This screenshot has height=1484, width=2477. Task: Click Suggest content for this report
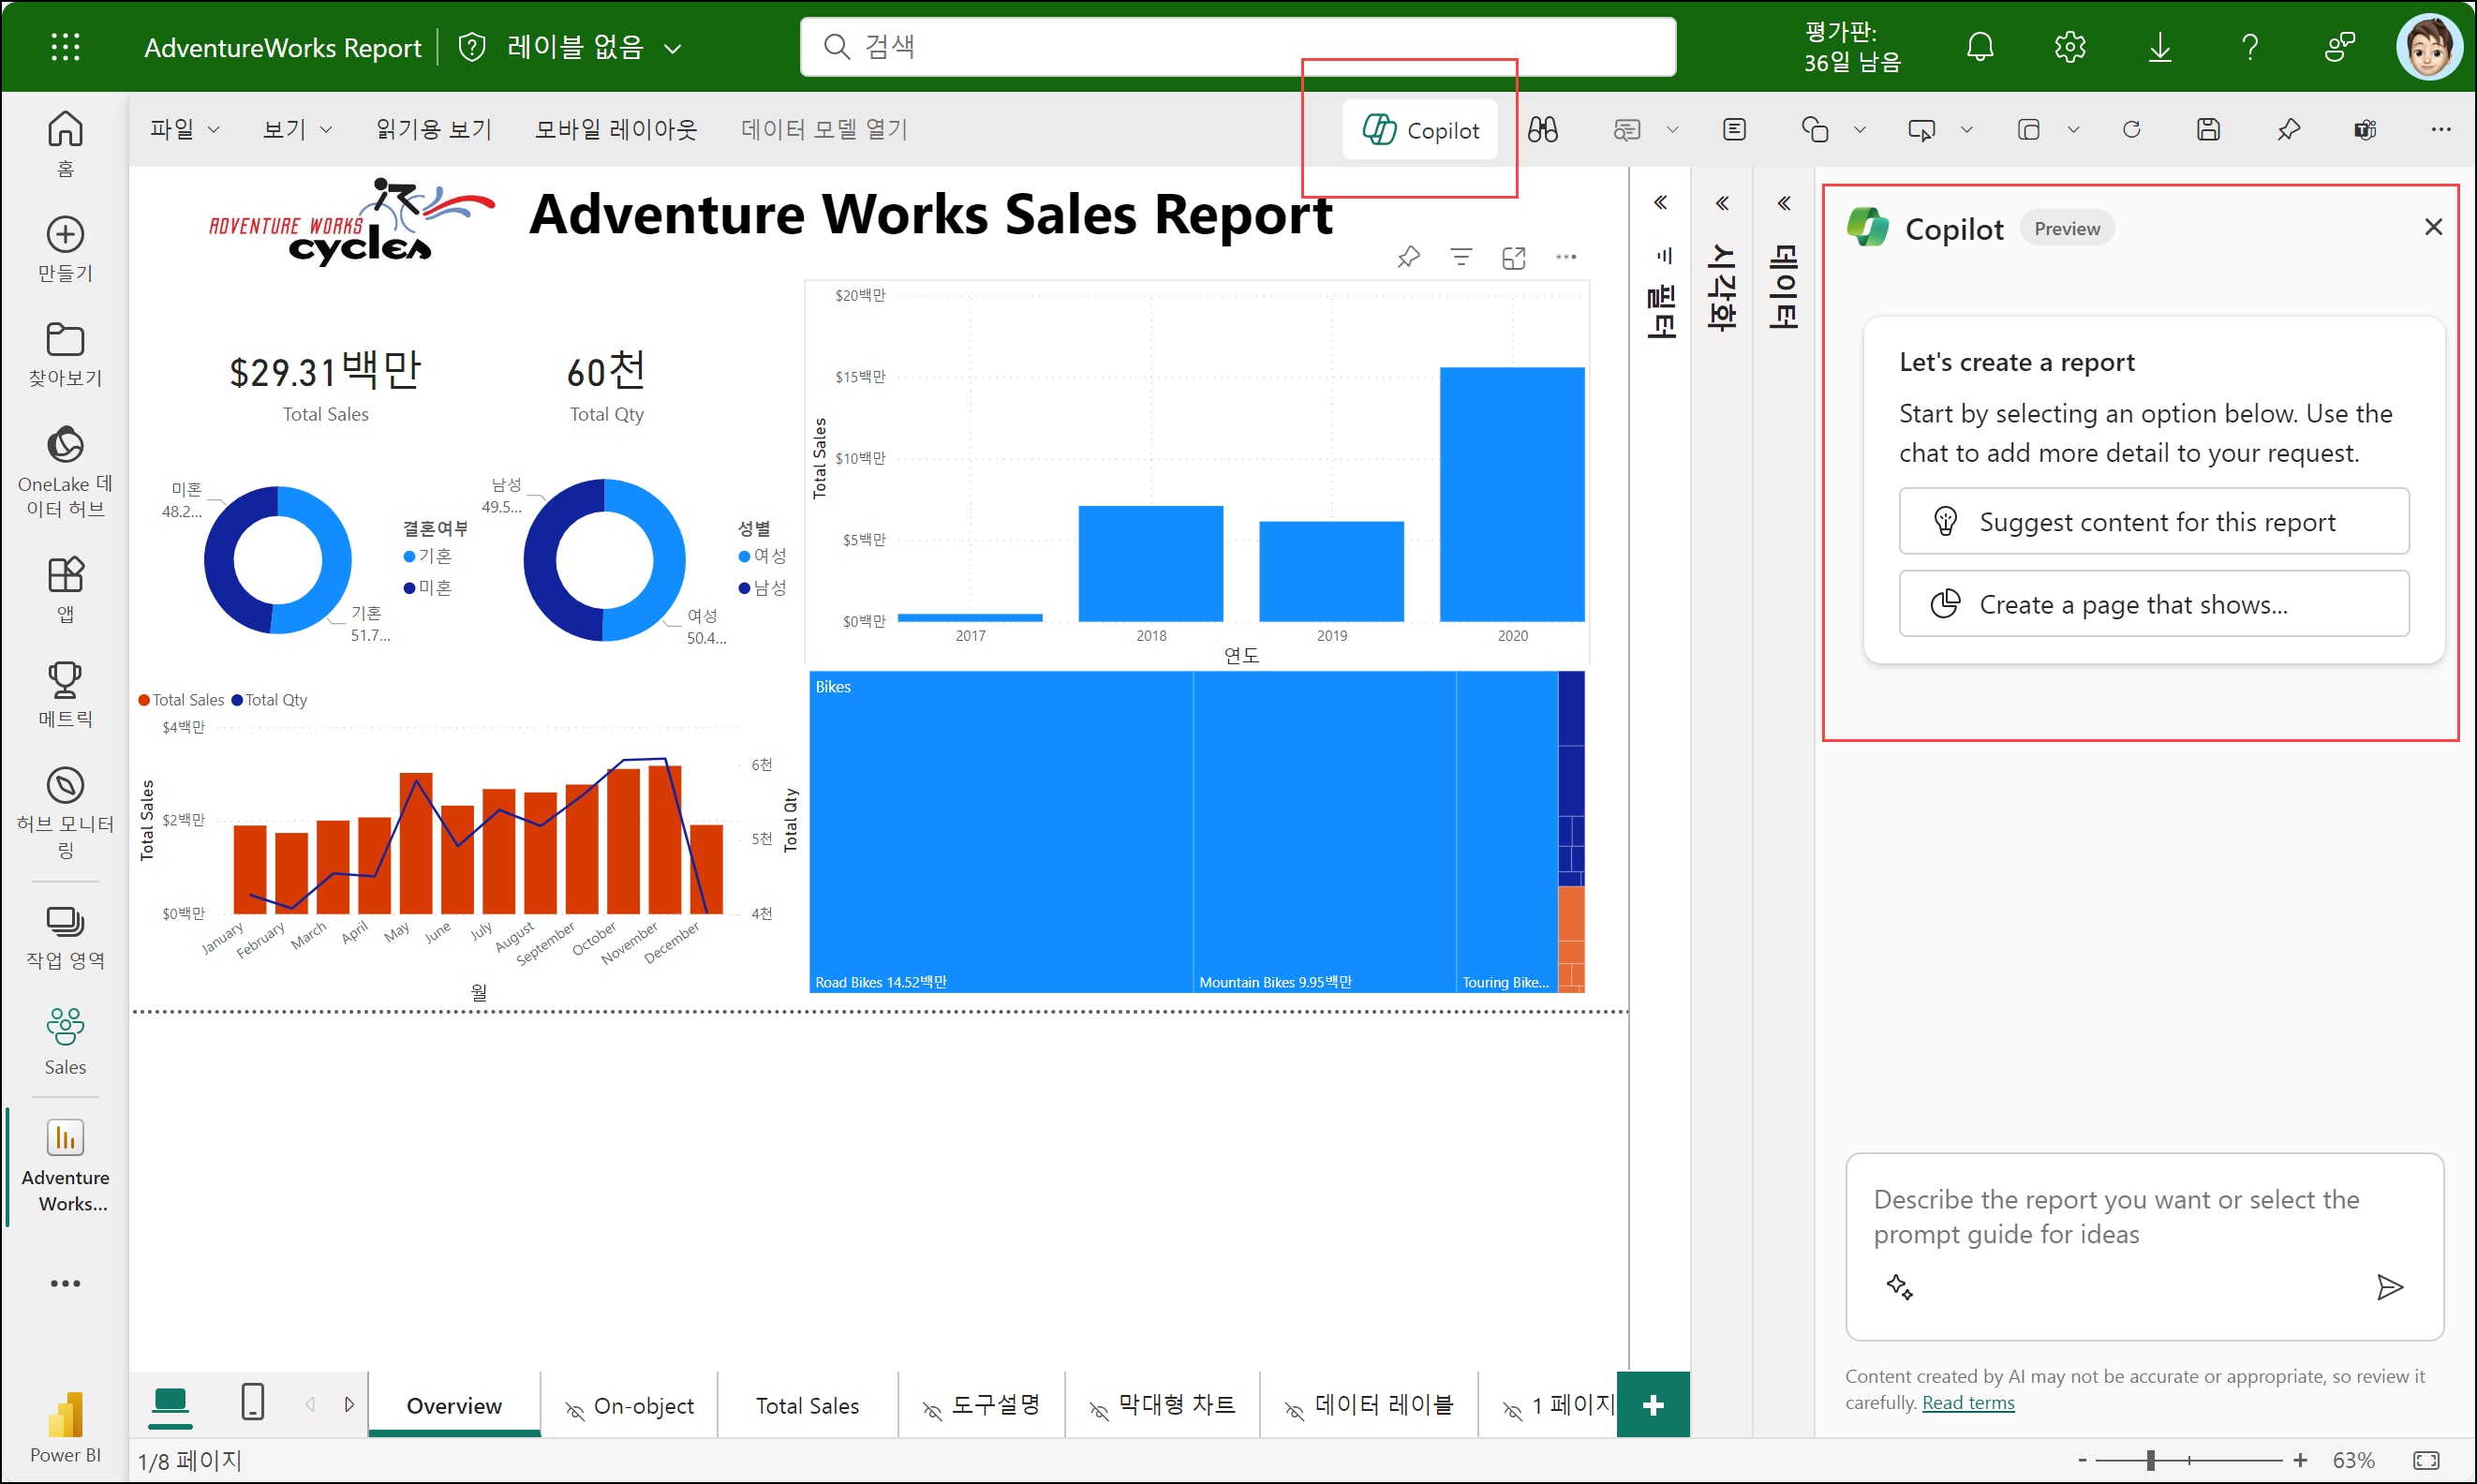tap(2153, 522)
